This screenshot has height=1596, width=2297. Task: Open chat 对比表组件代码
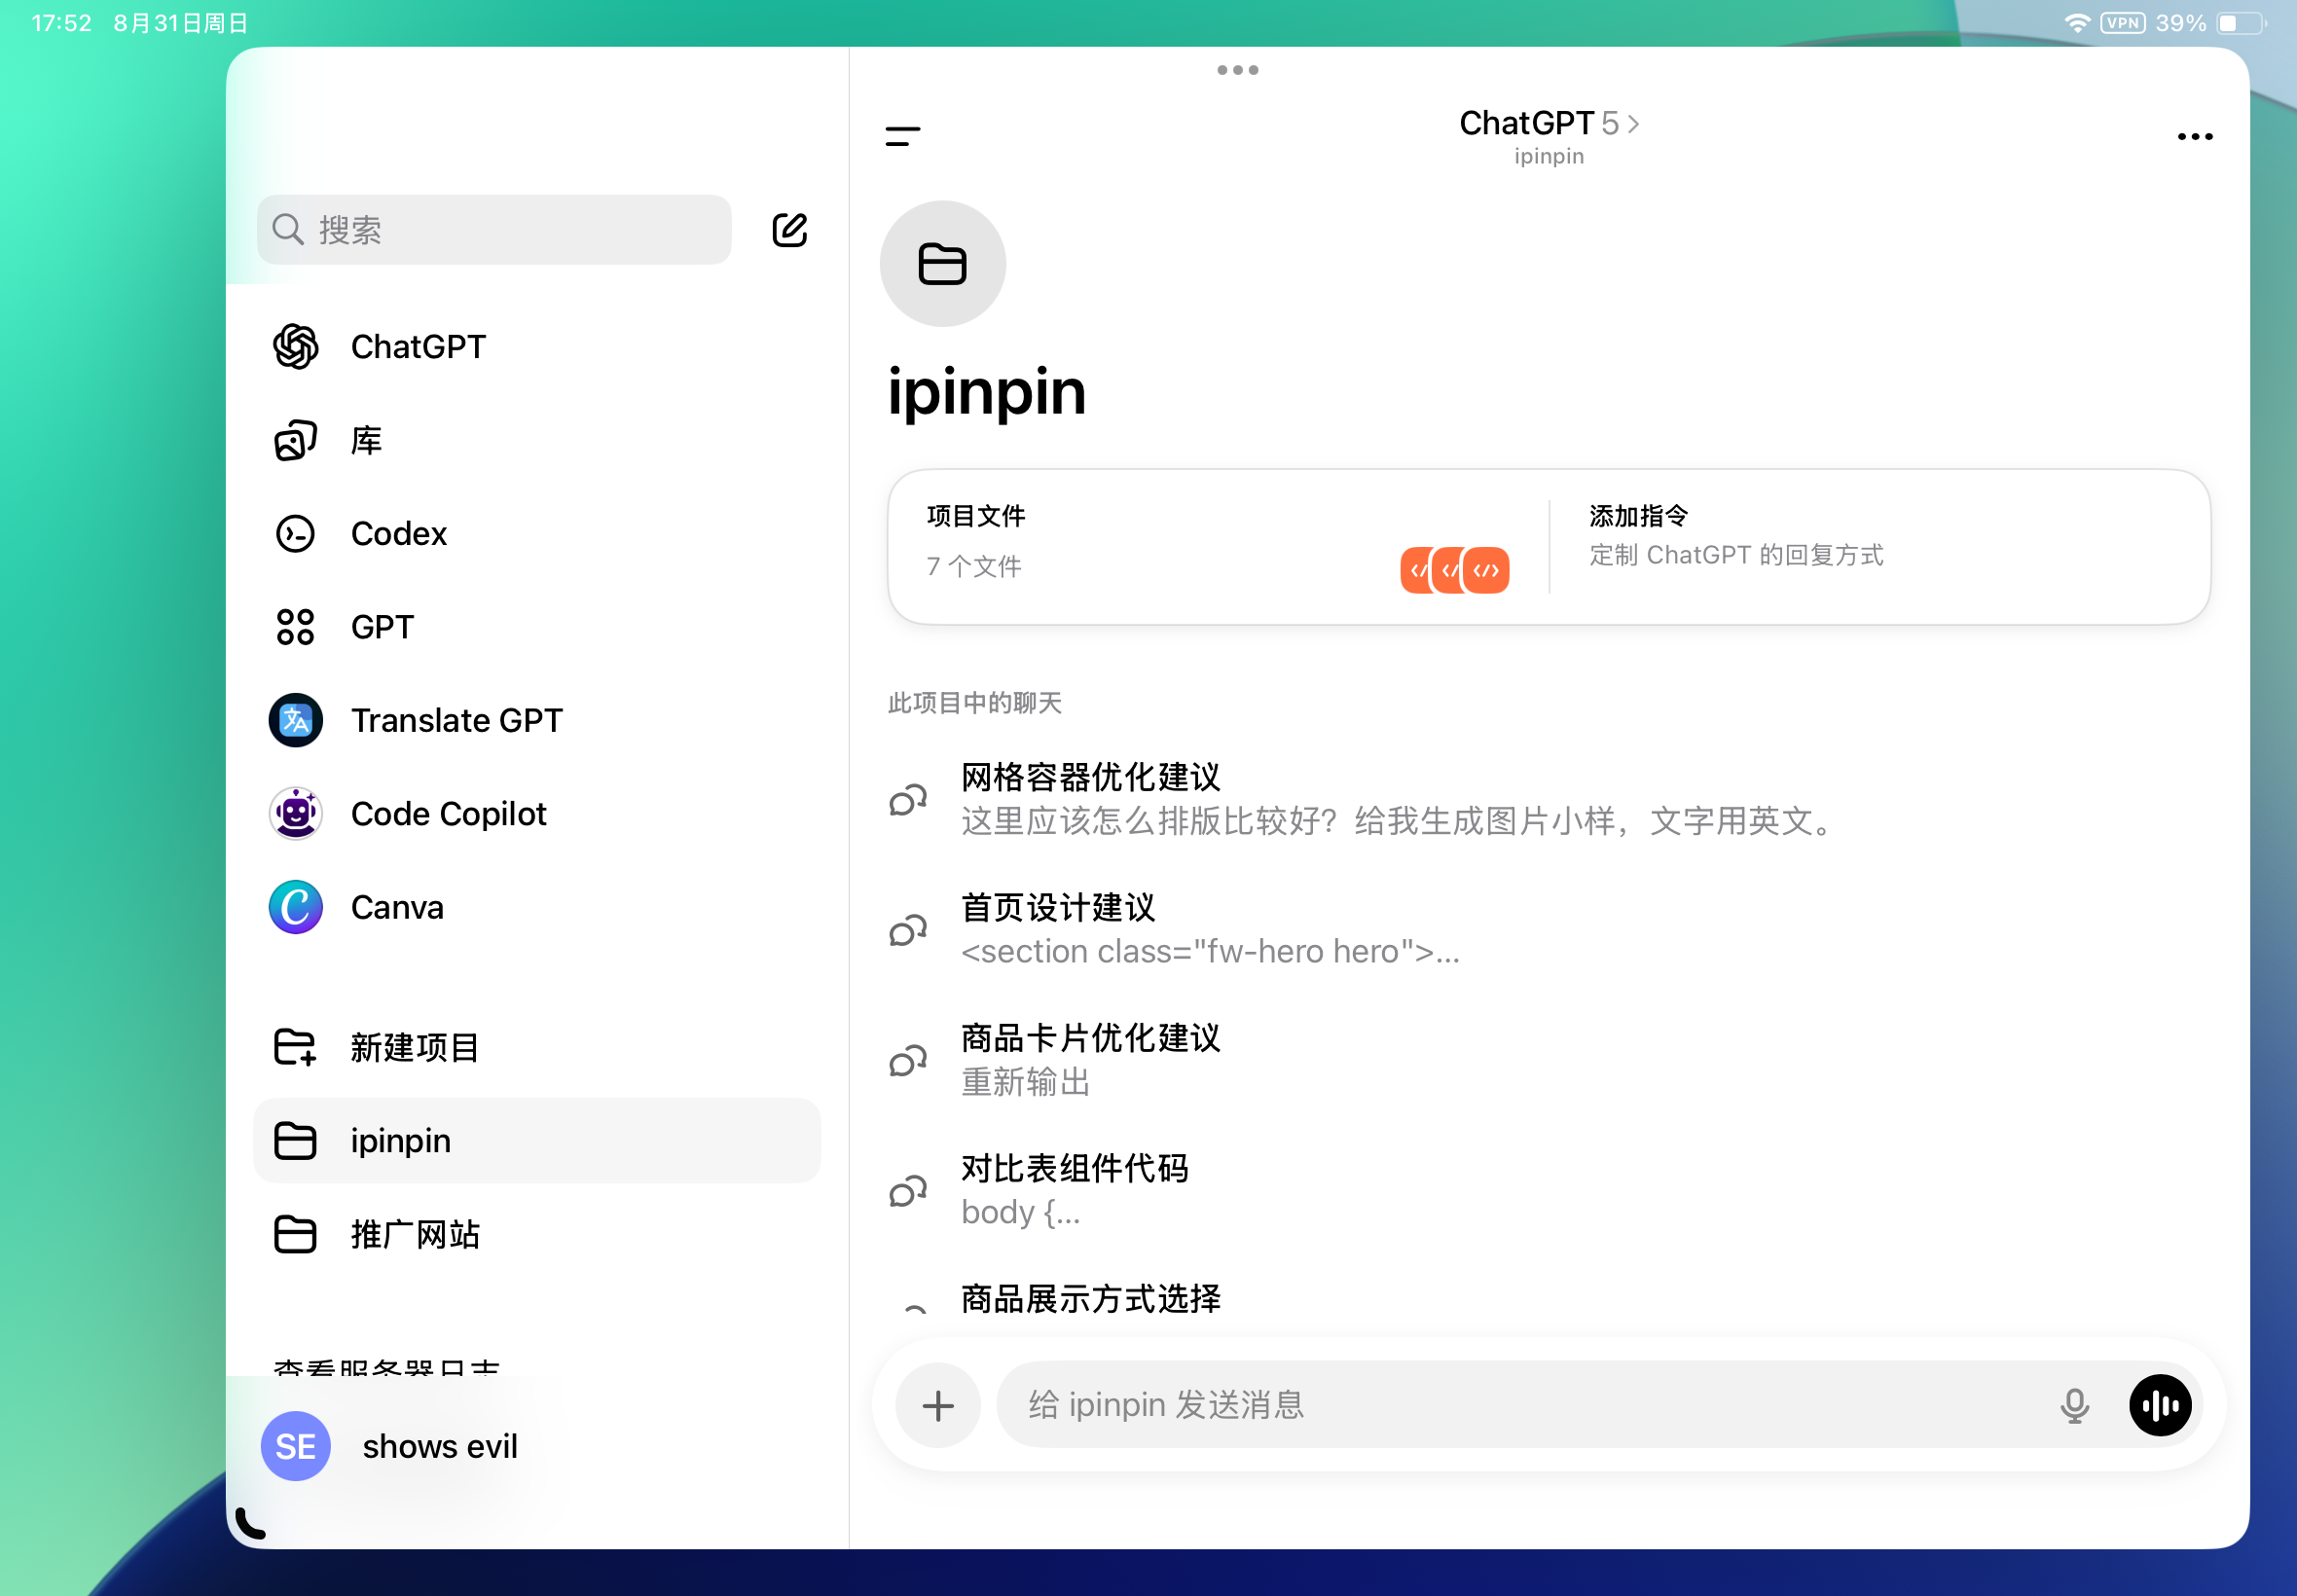pyautogui.click(x=1548, y=1191)
